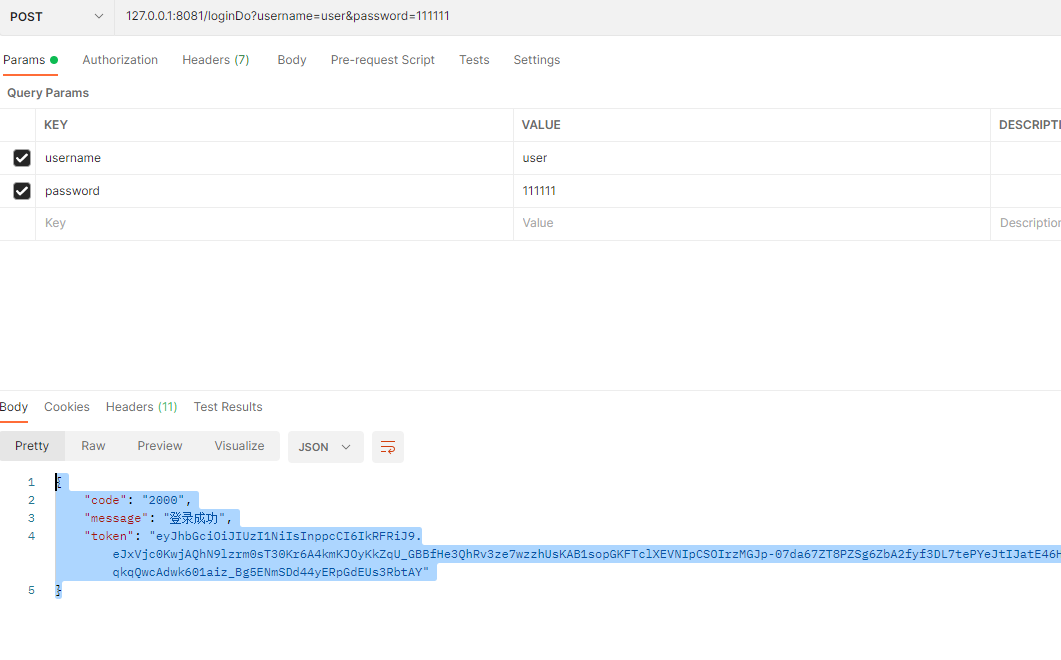Click the KEY column header
Screen dimensions: 1061x660
click(55, 125)
